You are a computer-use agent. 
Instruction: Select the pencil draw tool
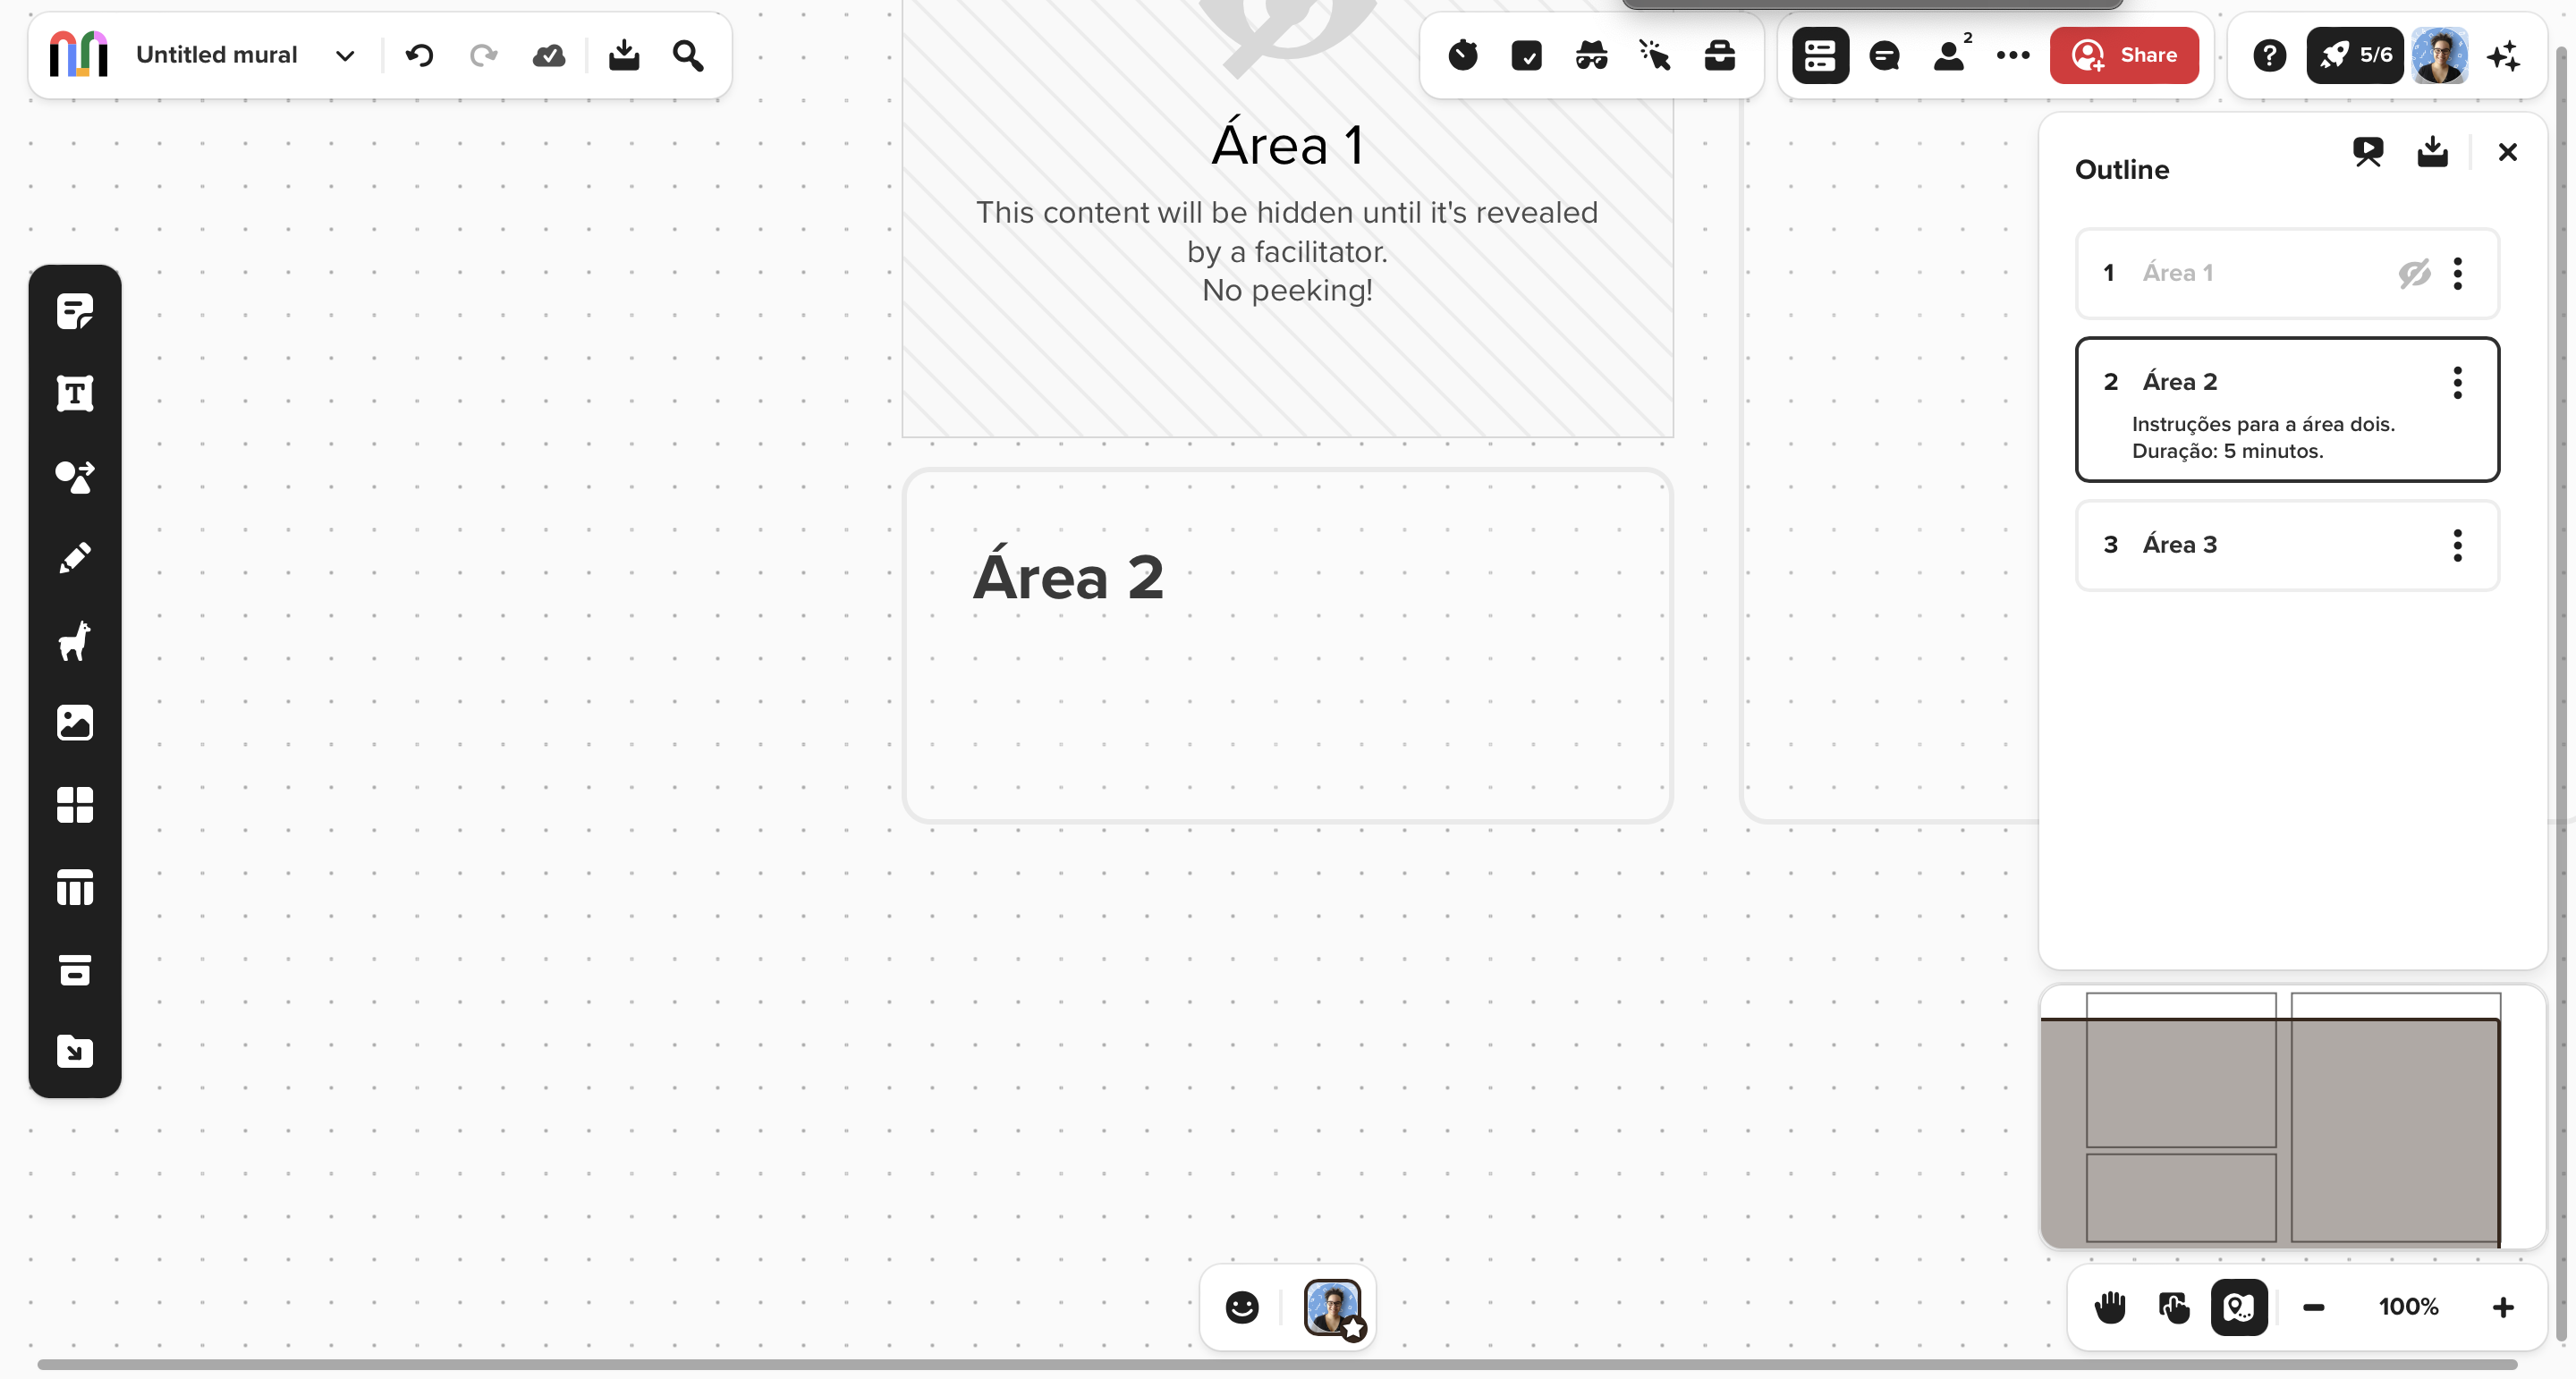75,558
